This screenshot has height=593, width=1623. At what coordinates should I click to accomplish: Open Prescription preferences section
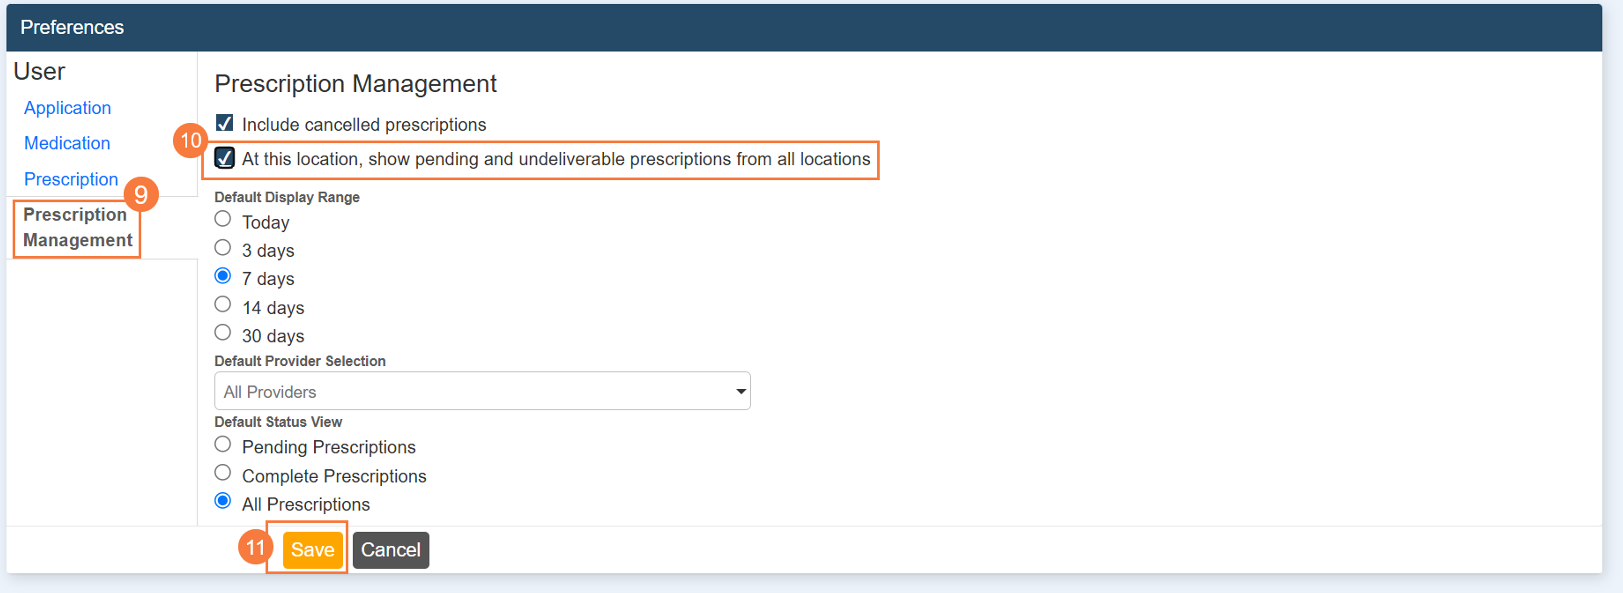(71, 179)
